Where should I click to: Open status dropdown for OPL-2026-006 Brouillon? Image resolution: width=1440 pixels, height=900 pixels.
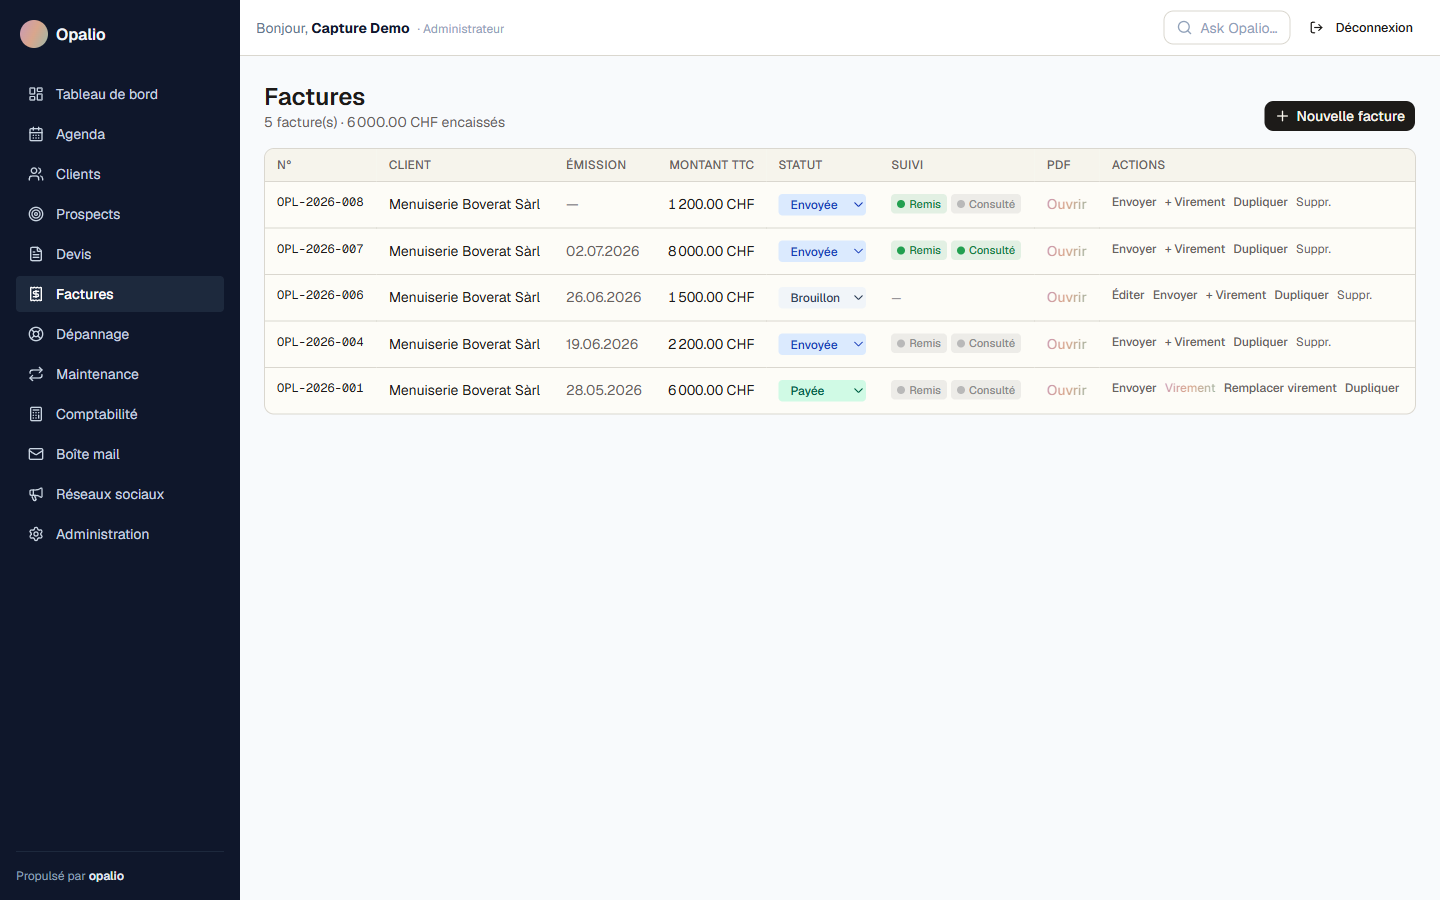(822, 298)
